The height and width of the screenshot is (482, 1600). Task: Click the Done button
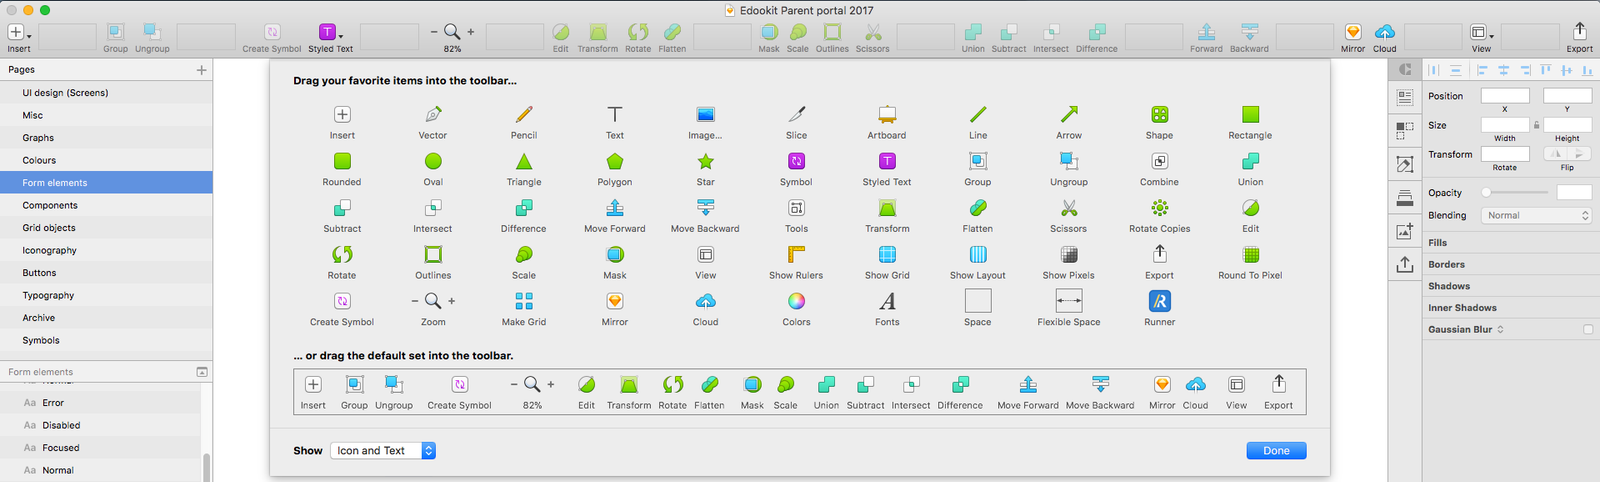click(1276, 451)
